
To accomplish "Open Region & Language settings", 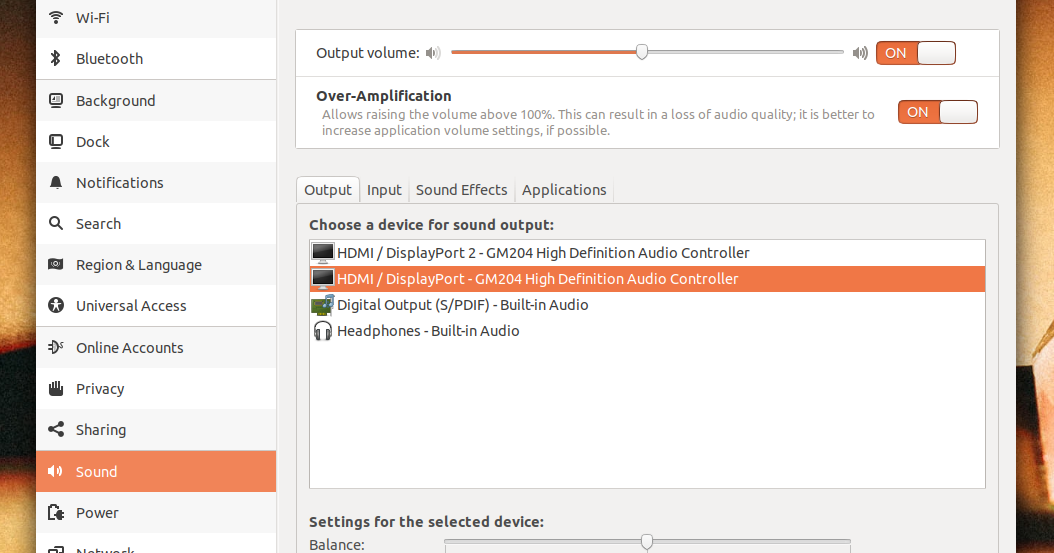I will 138,265.
